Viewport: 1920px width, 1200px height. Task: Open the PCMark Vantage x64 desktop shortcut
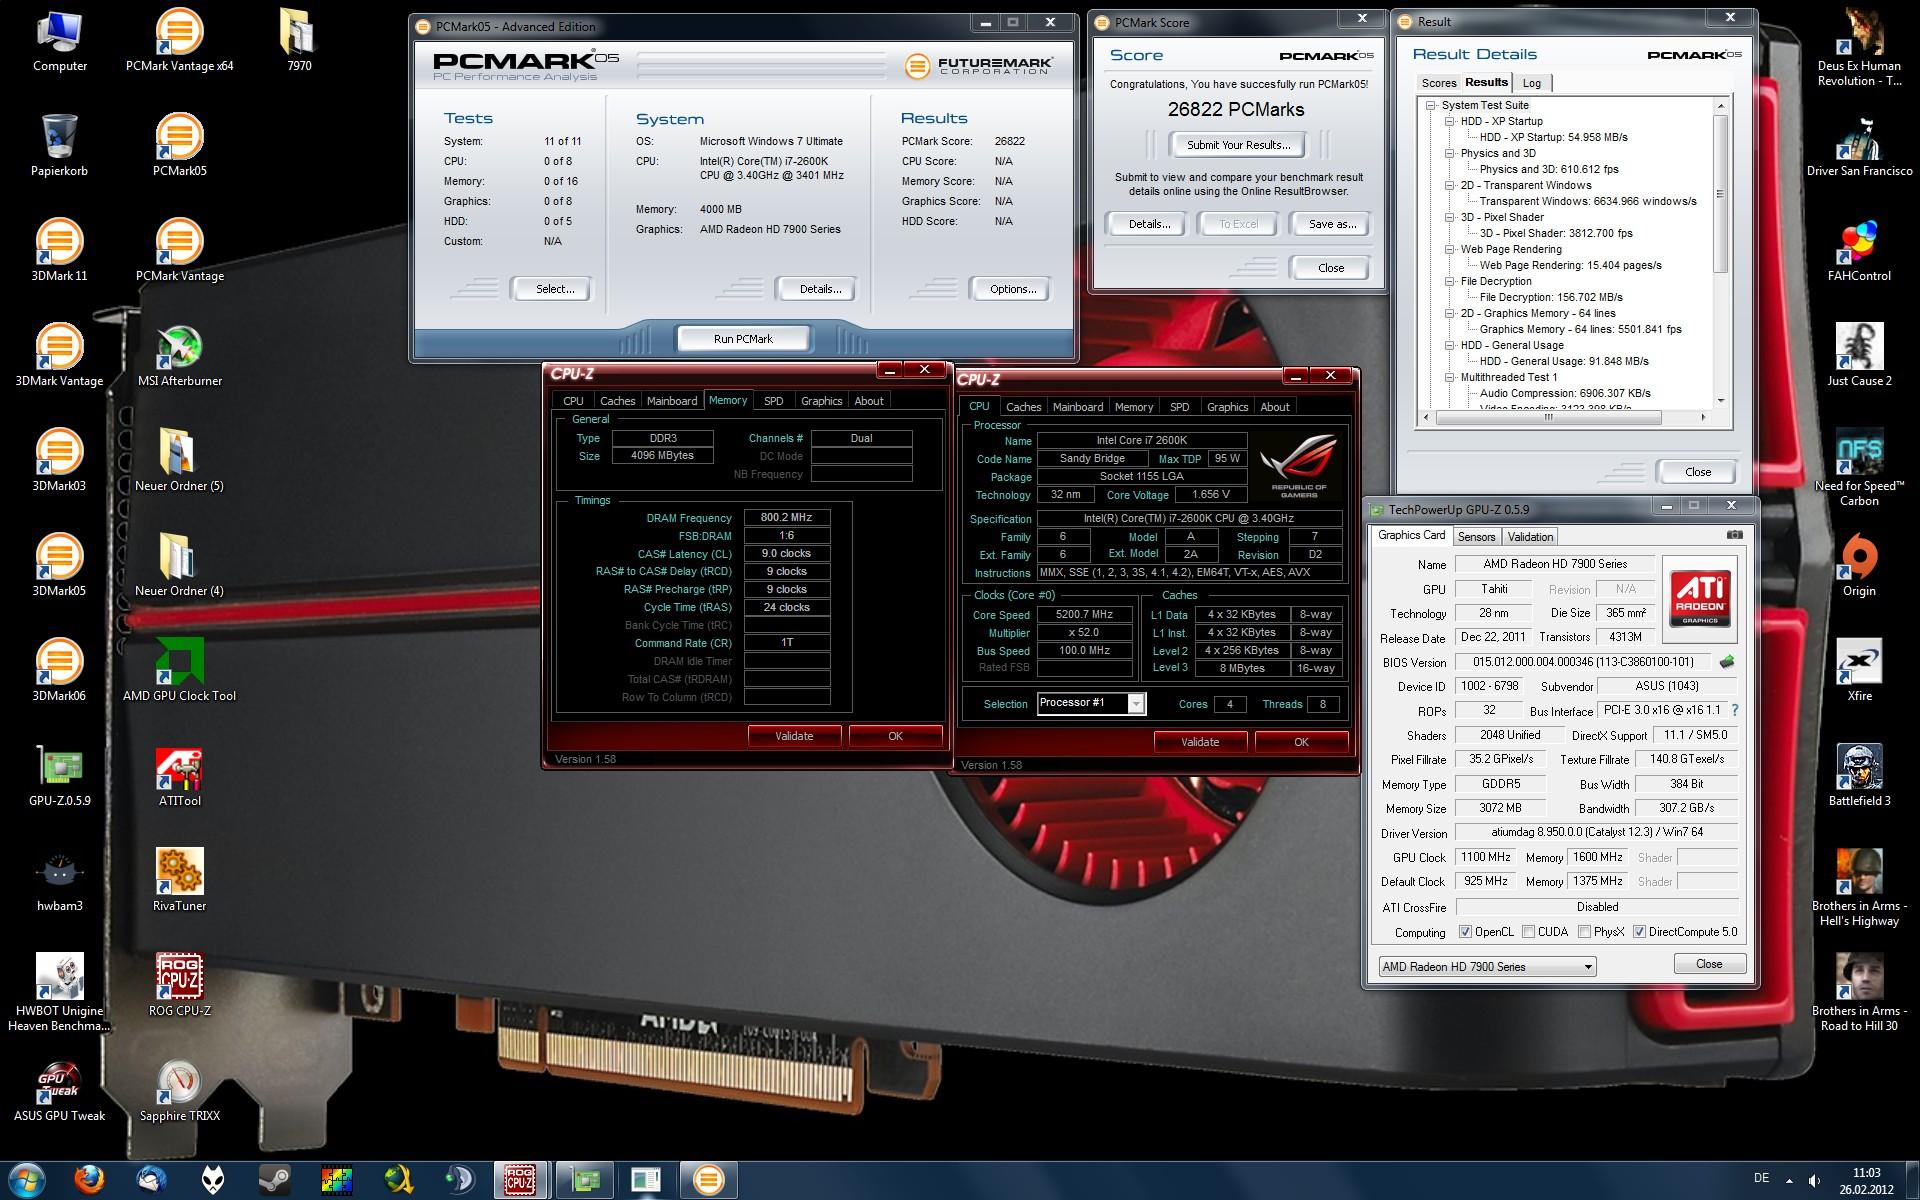coord(180,40)
